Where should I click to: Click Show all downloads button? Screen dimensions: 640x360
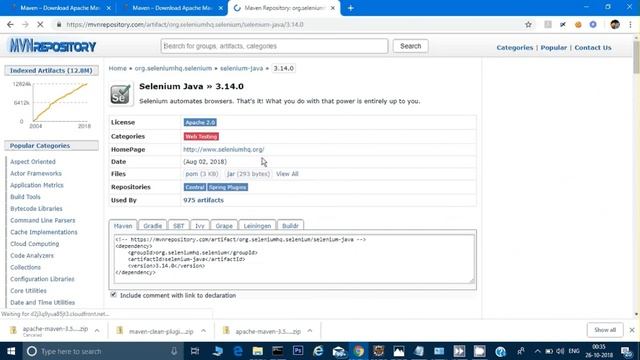605,330
